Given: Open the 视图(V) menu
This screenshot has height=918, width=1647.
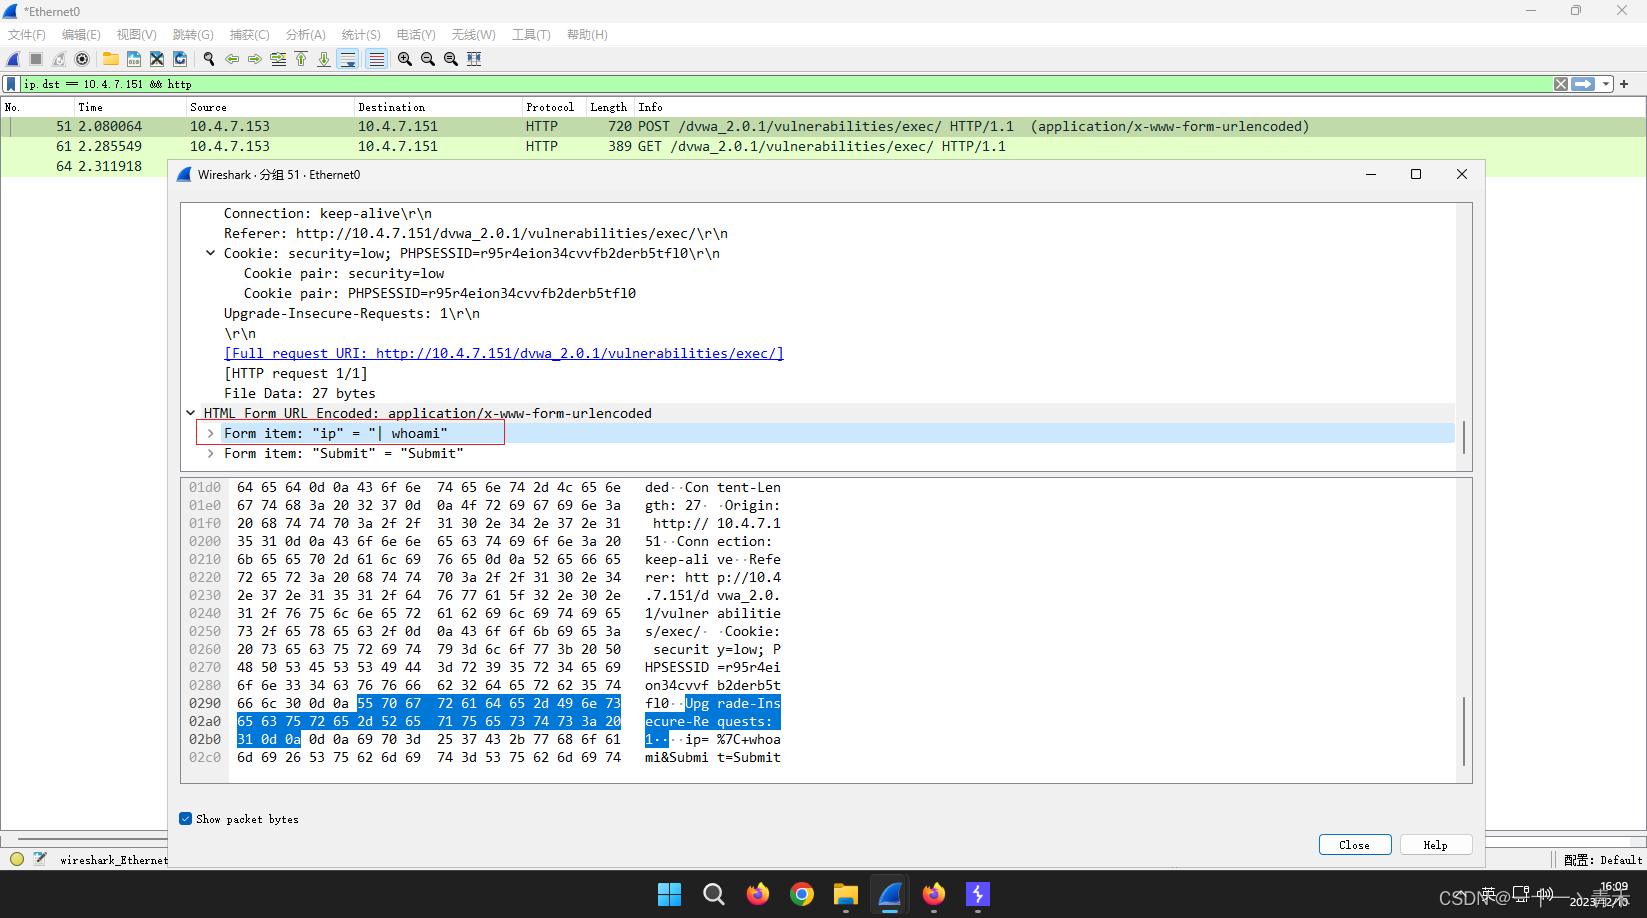Looking at the screenshot, I should [x=137, y=34].
